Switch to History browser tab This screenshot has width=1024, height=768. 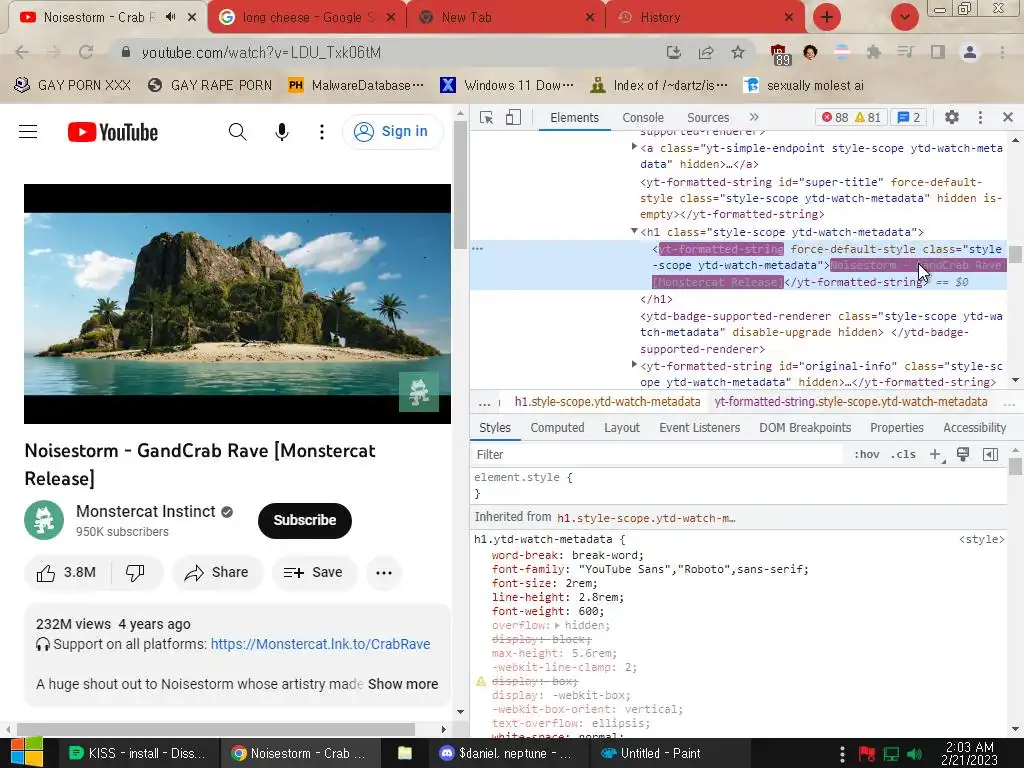click(705, 17)
